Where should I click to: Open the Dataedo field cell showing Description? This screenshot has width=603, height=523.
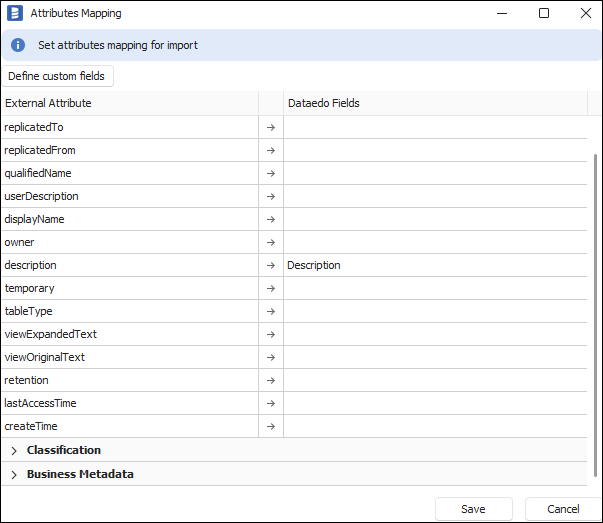435,266
